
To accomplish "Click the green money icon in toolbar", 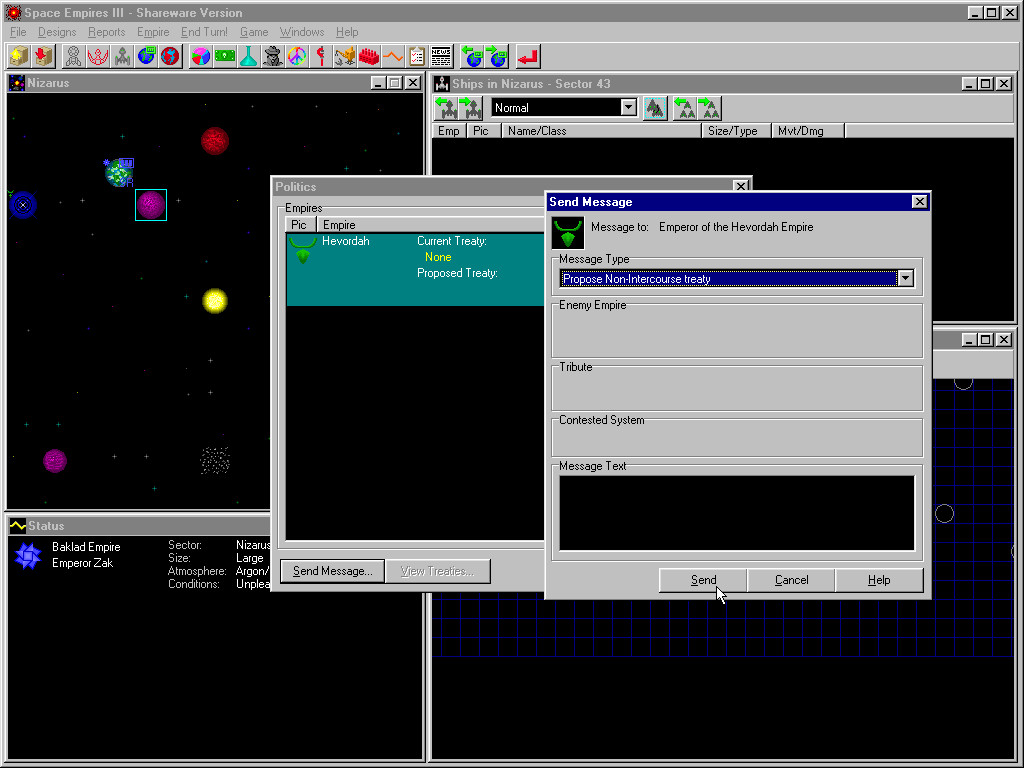I will pos(225,56).
